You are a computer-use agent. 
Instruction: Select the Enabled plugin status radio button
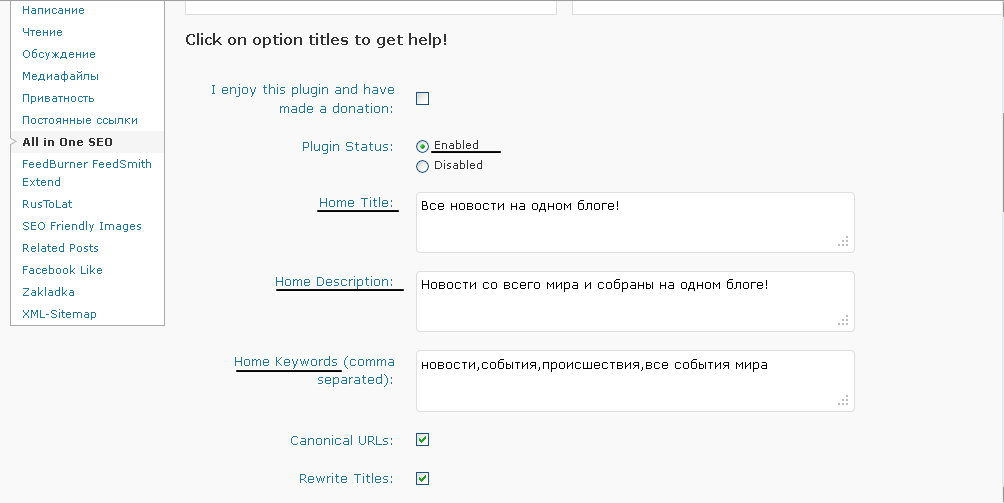tap(423, 147)
